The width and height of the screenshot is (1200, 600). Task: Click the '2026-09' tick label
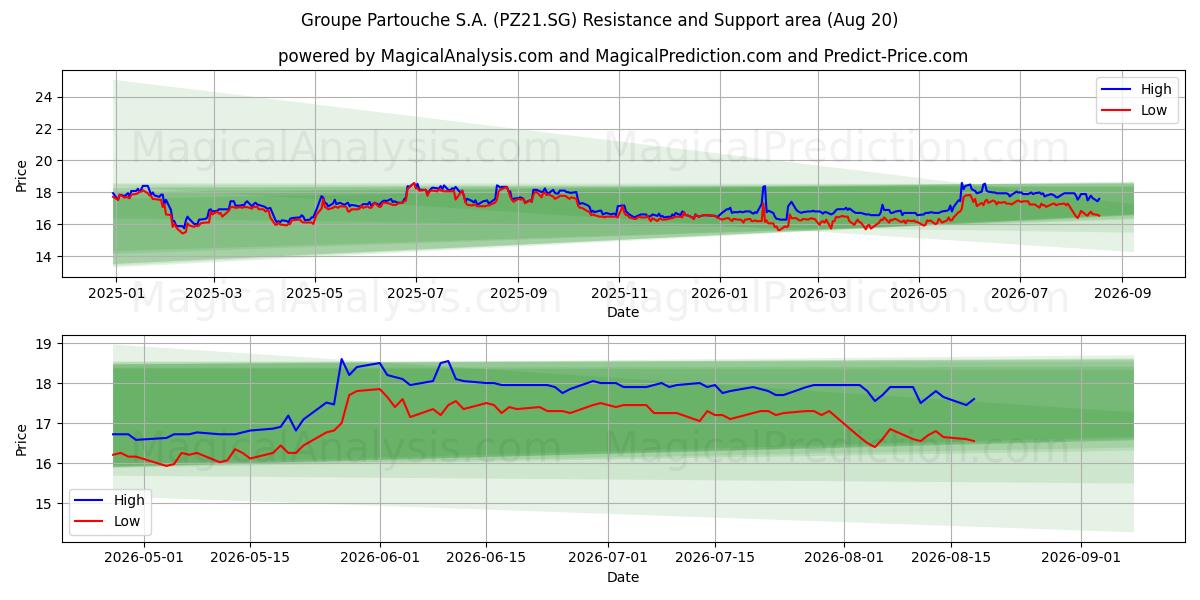pos(1122,293)
